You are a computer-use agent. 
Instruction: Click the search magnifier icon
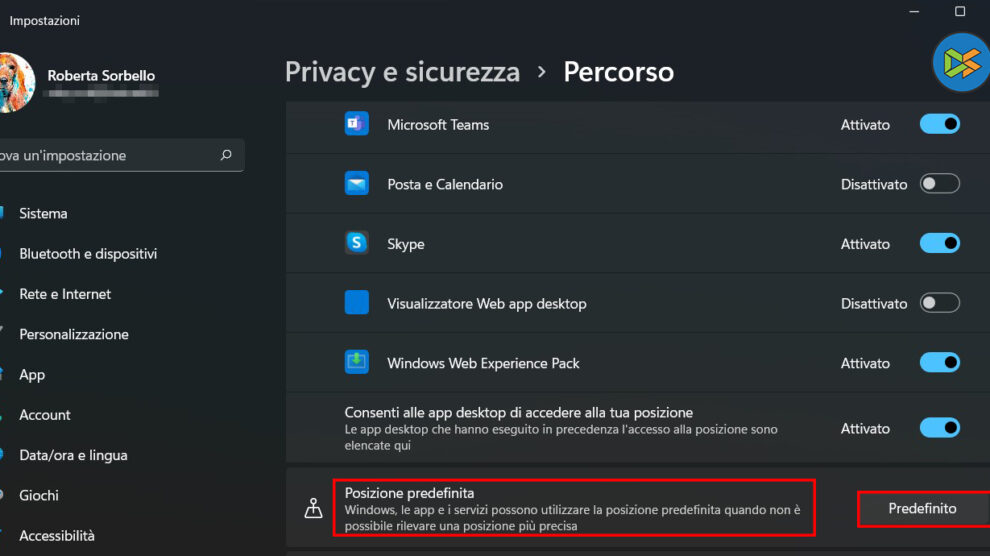coord(226,156)
